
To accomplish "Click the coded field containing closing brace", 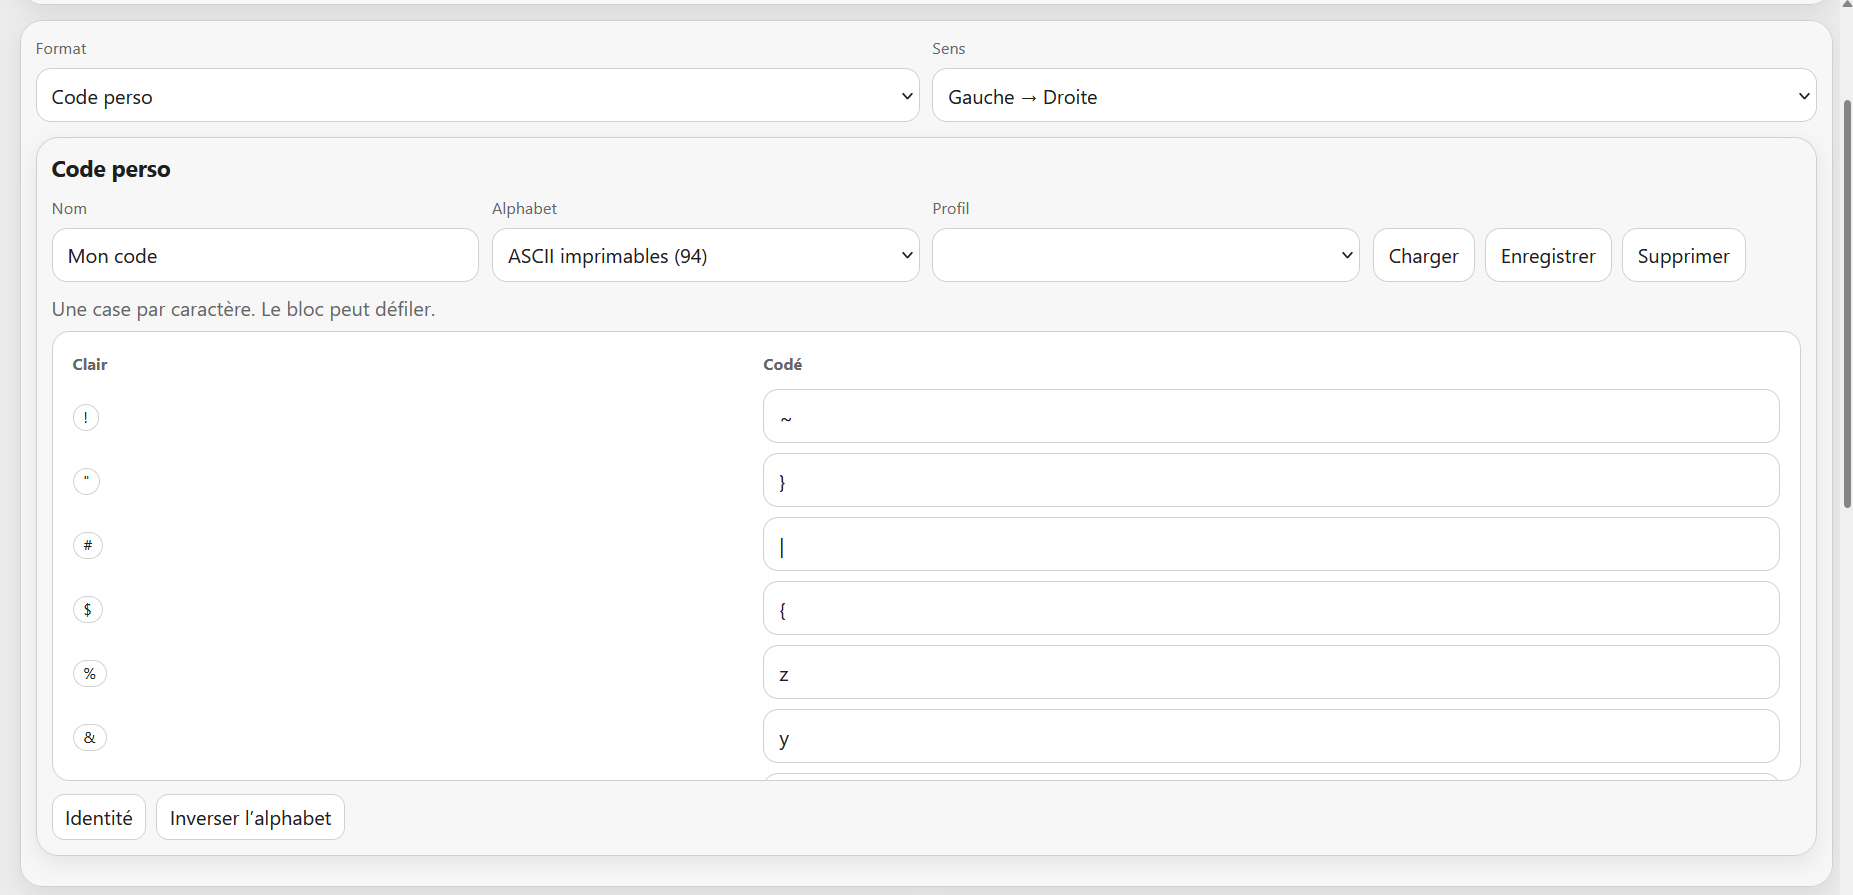I will pos(1270,480).
